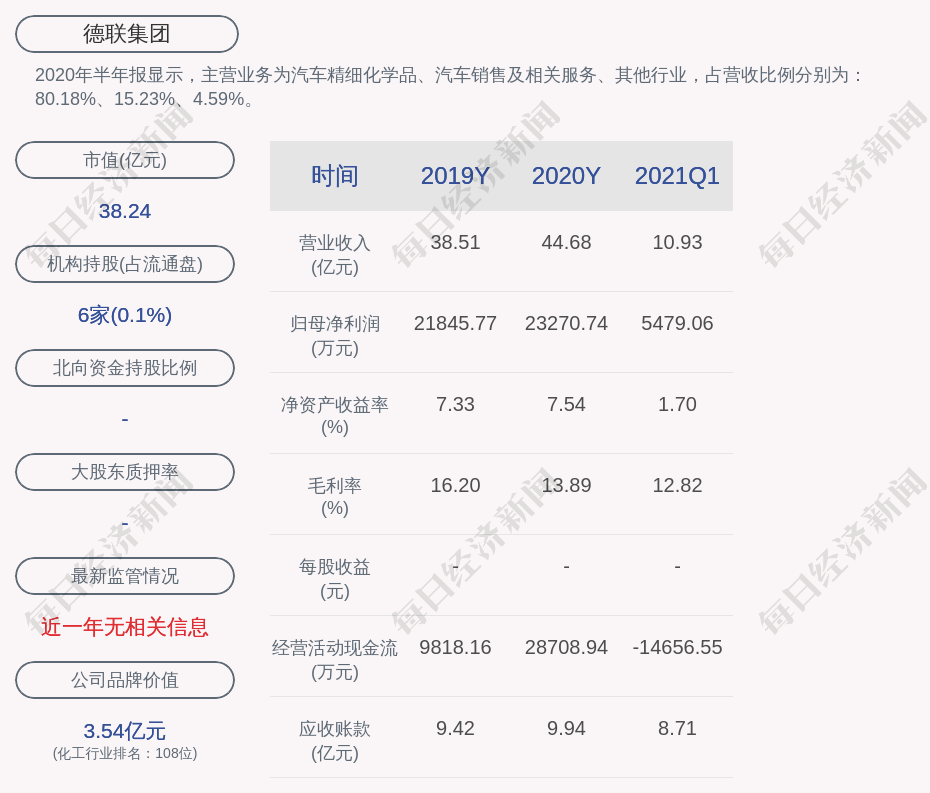Select the 北向资金持股比例 label
The height and width of the screenshot is (793, 930).
tap(125, 368)
